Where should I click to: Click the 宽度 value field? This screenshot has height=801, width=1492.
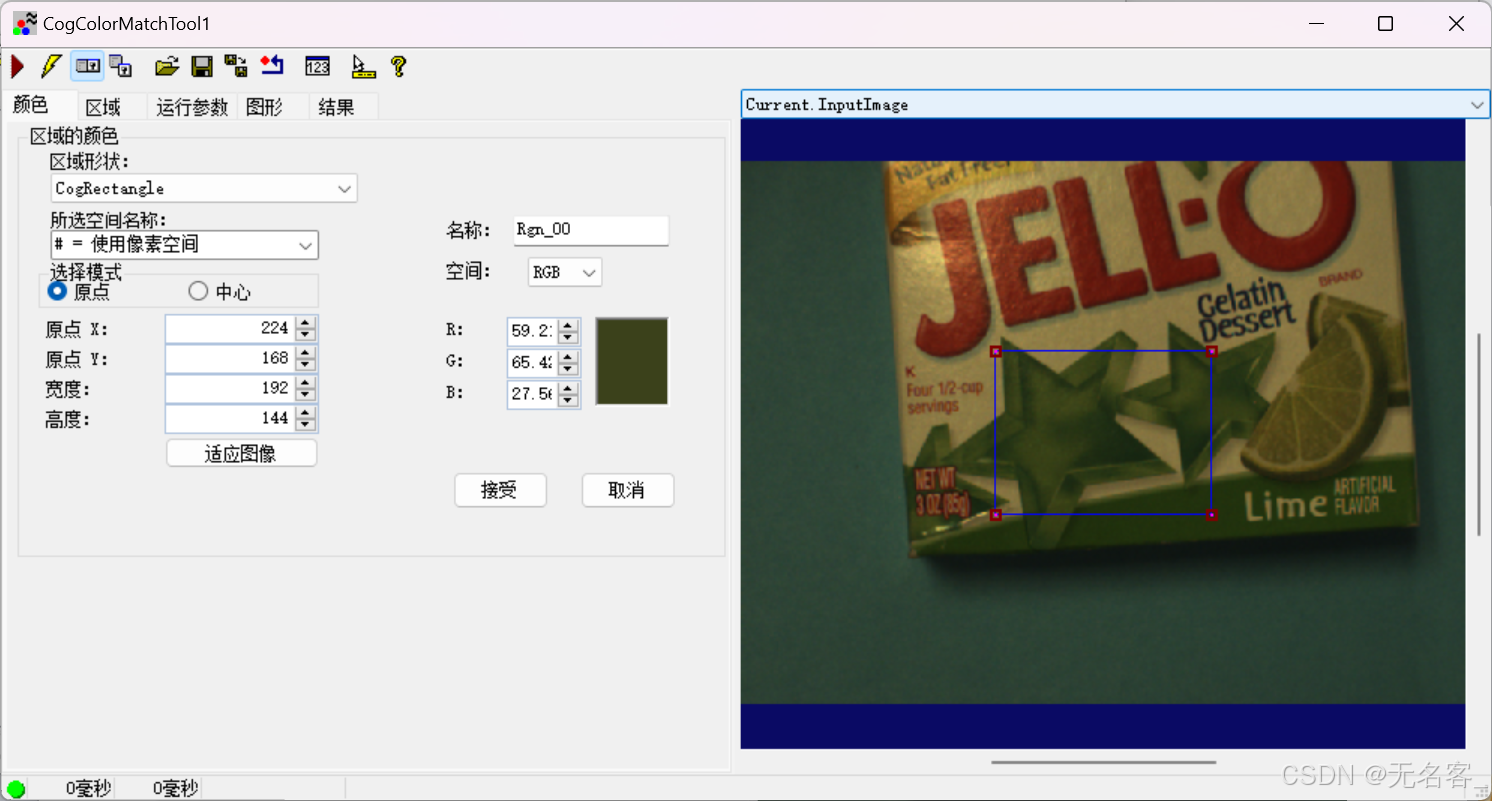click(230, 388)
